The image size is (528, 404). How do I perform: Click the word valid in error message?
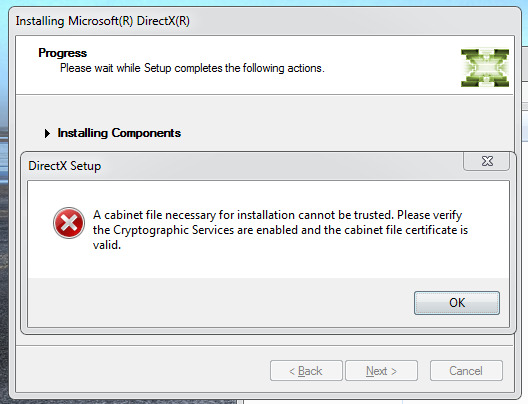[107, 245]
